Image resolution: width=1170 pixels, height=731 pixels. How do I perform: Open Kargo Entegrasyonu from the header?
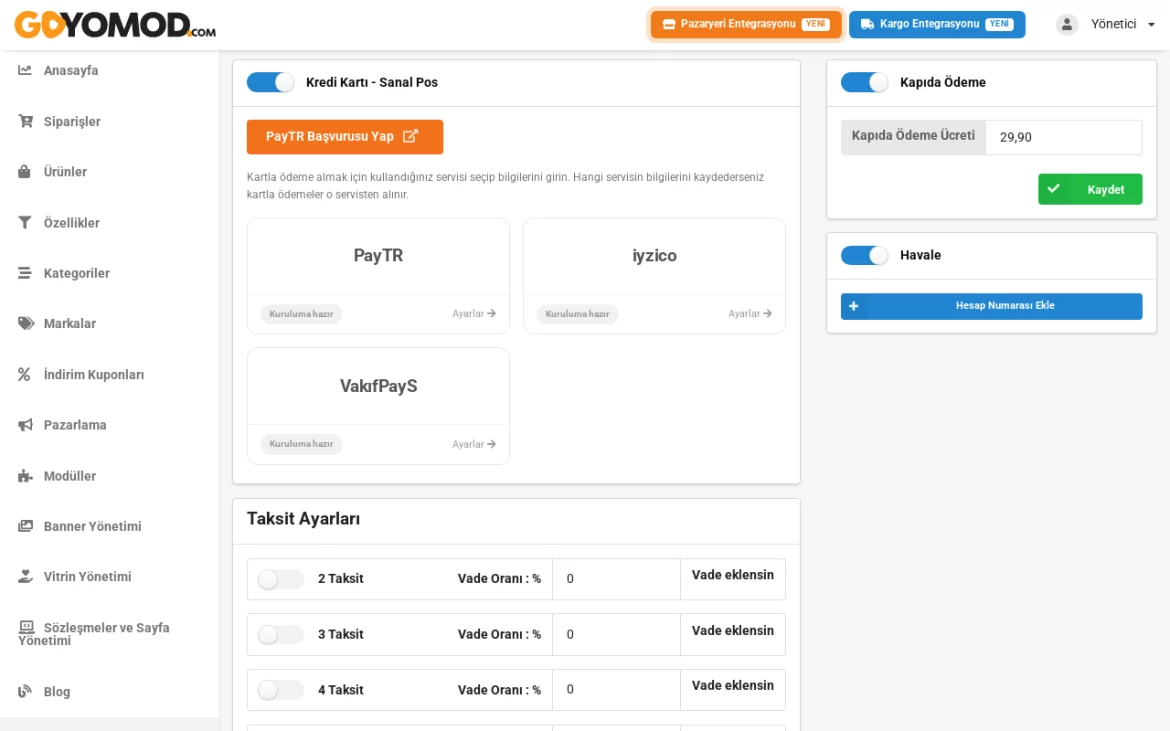937,24
